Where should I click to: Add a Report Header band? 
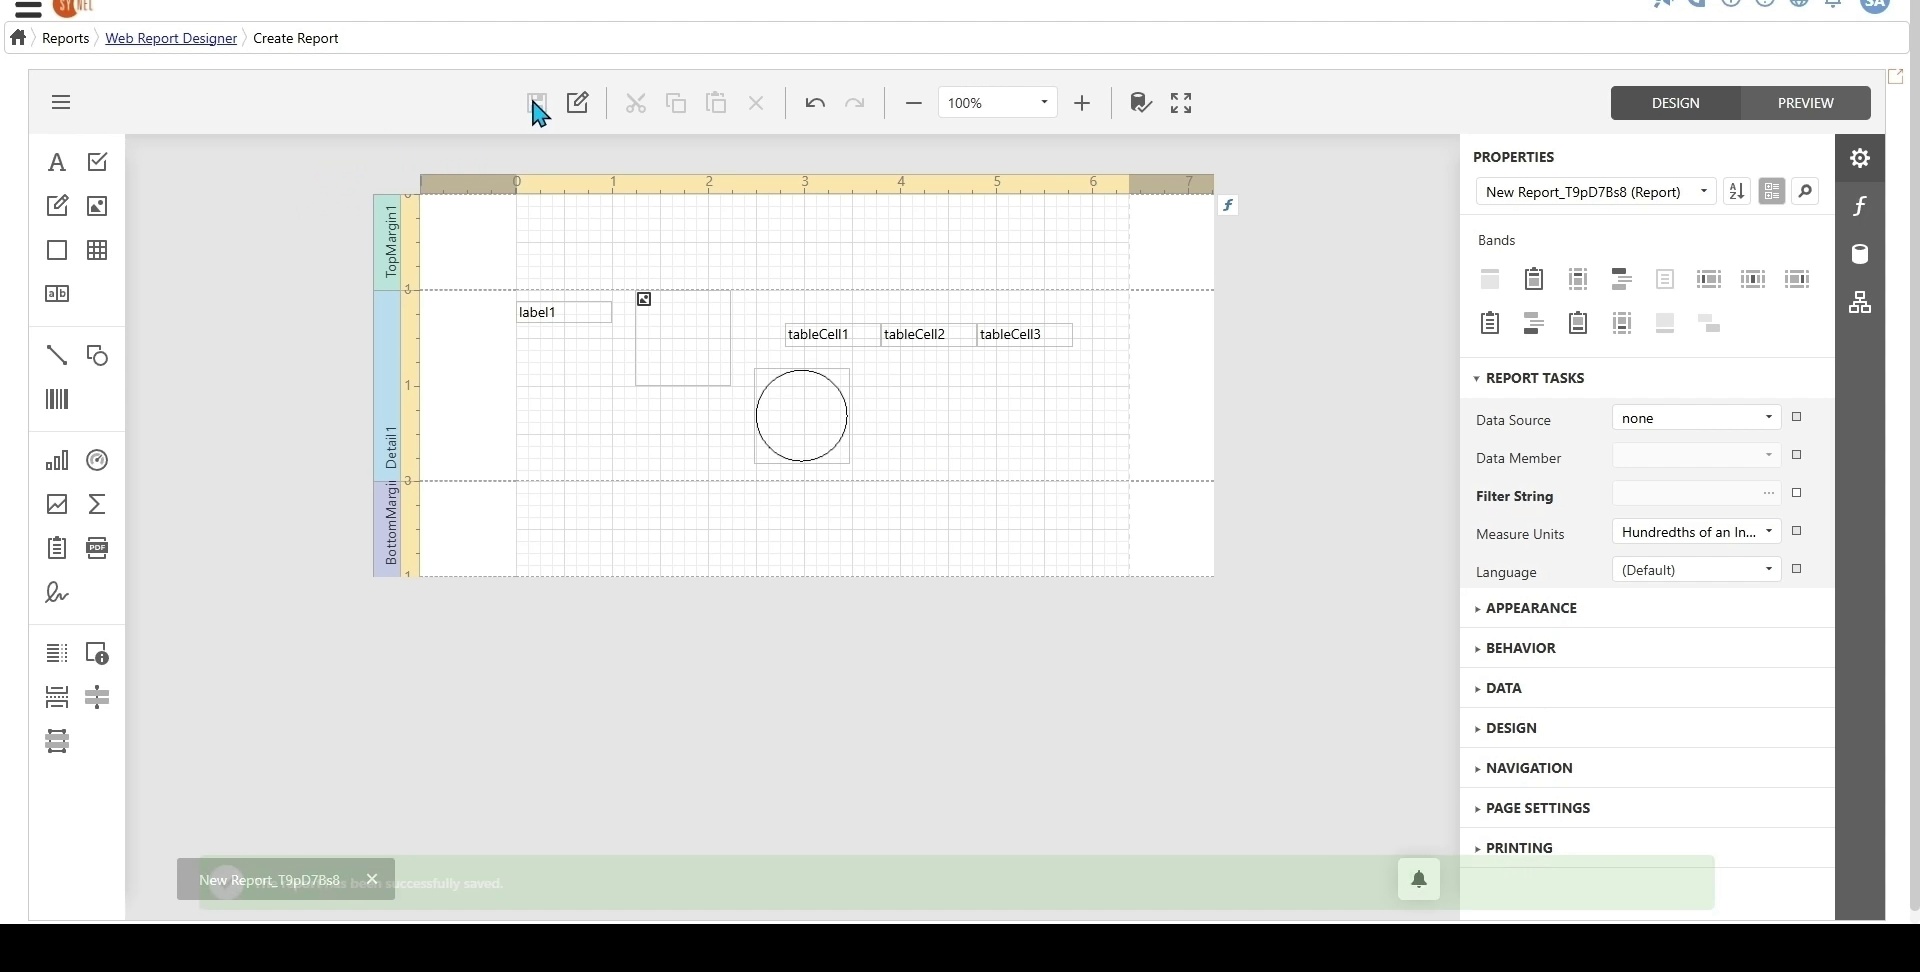tap(1534, 279)
